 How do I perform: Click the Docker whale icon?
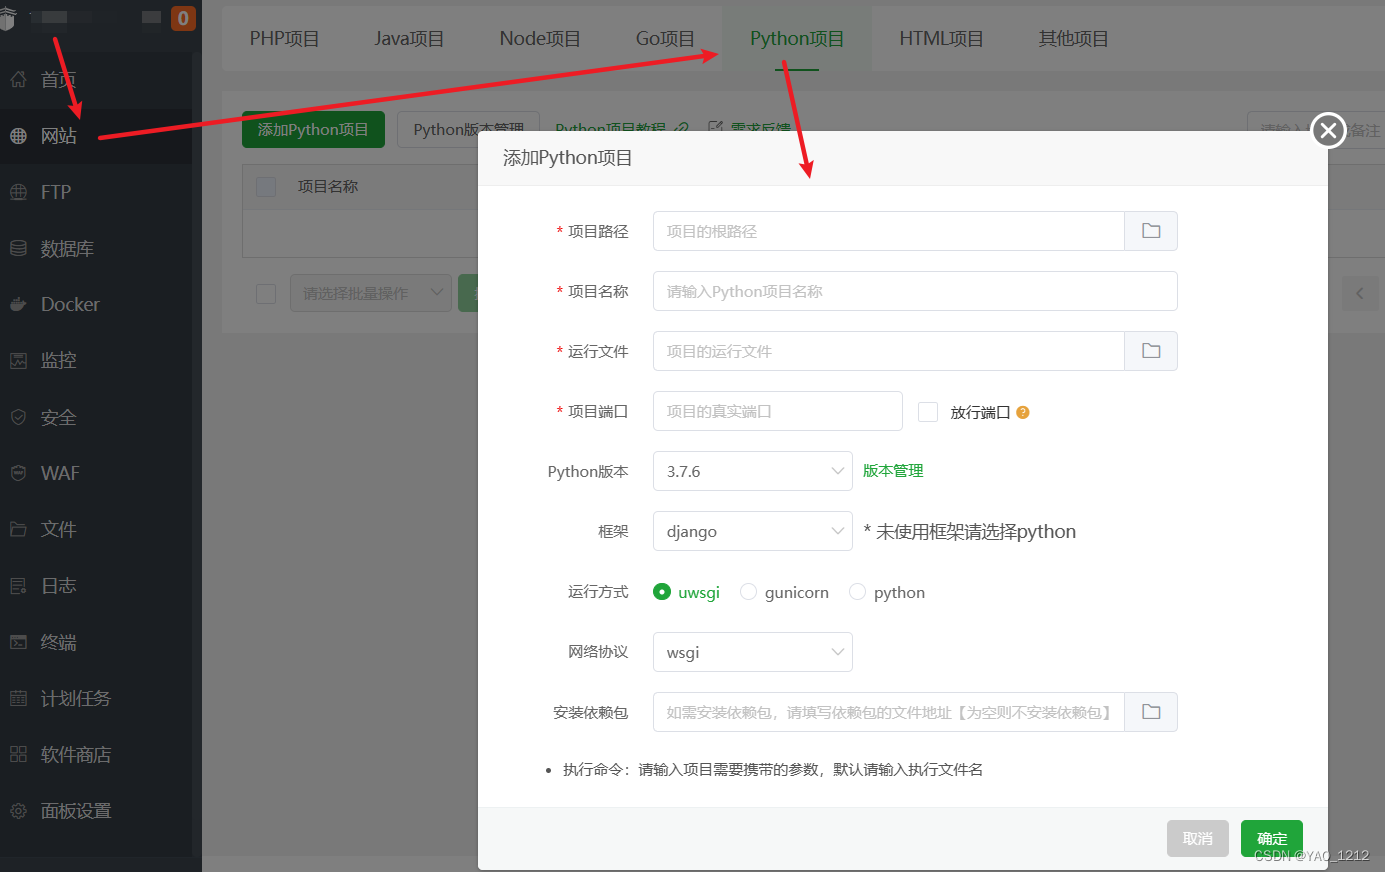18,304
